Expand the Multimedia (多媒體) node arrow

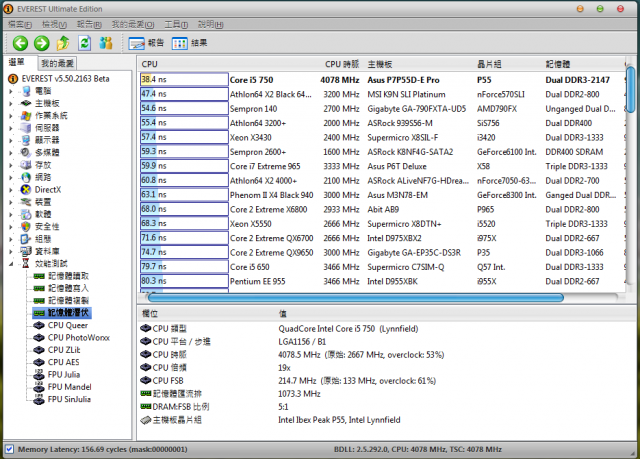11,153
